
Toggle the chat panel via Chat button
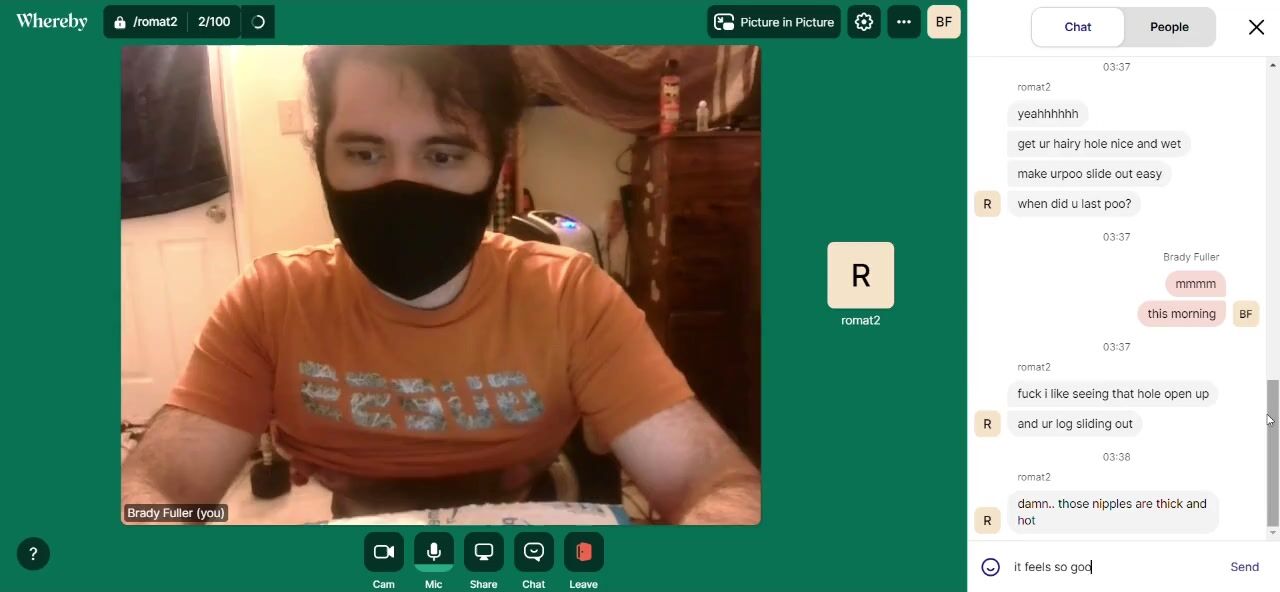point(533,552)
